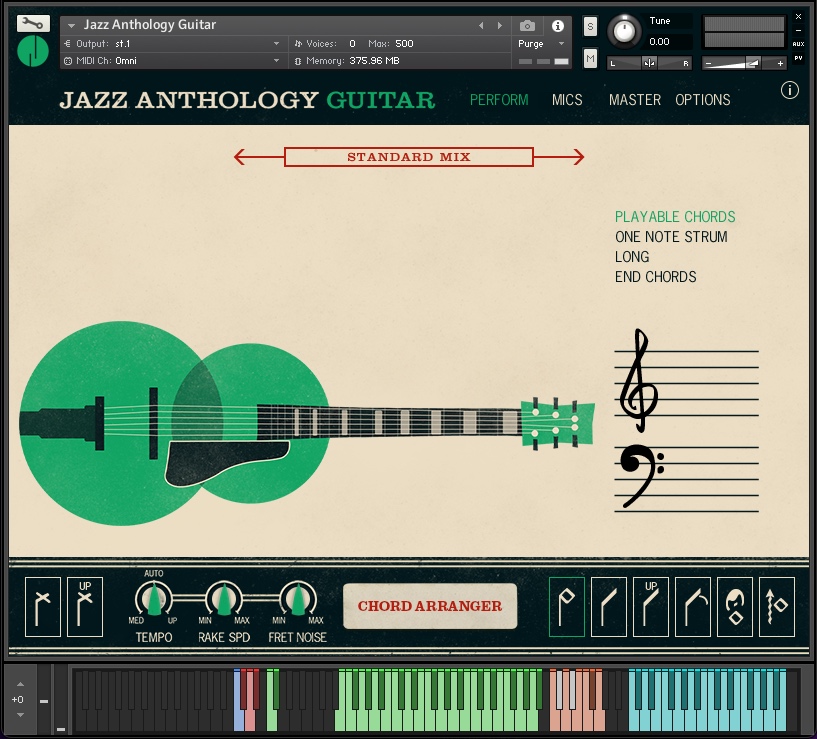Click the Standard Mix preset box
This screenshot has width=817, height=739.
[408, 157]
